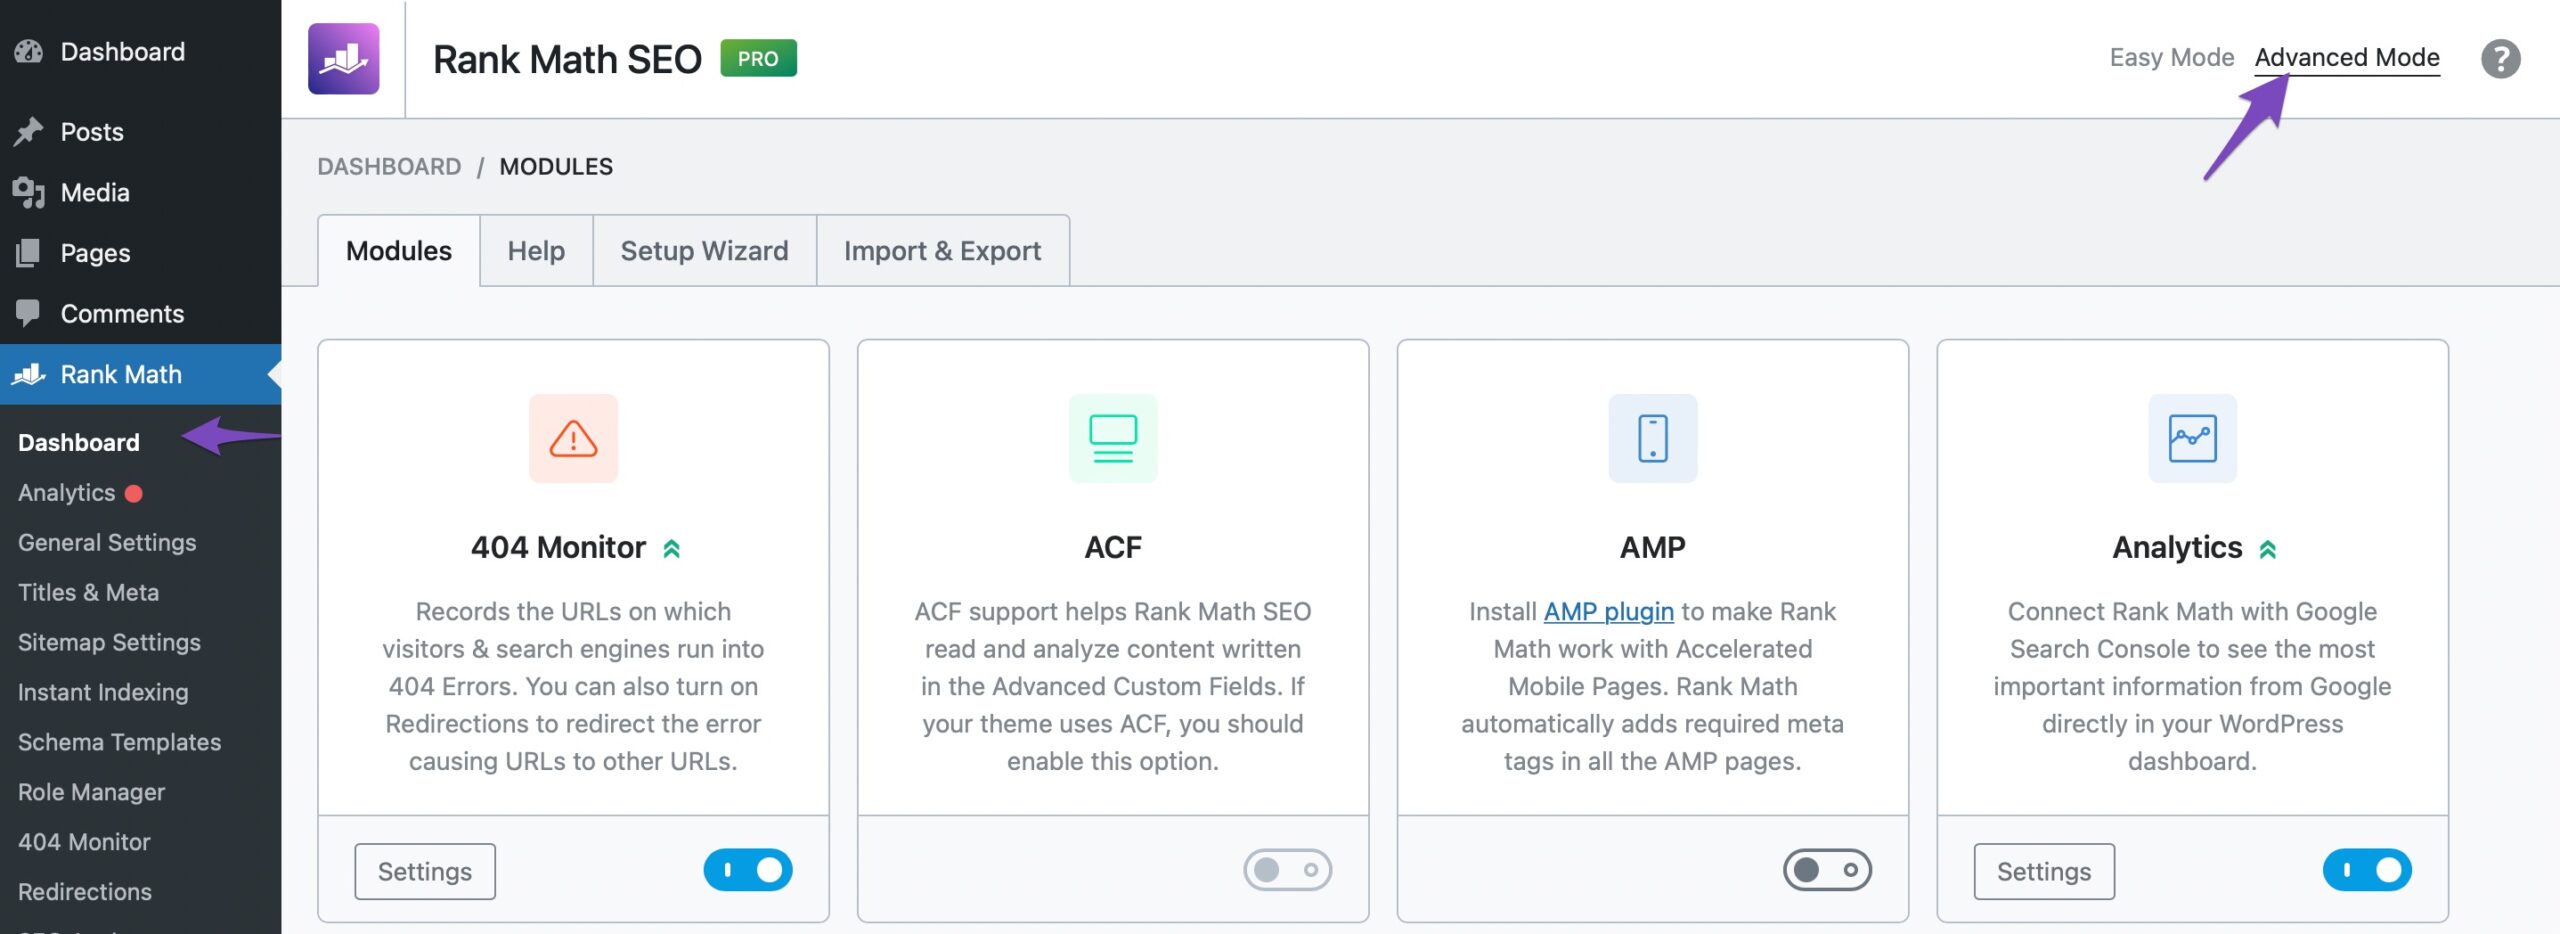Viewport: 2560px width, 934px height.
Task: Open Titles & Meta submenu item
Action: (88, 593)
